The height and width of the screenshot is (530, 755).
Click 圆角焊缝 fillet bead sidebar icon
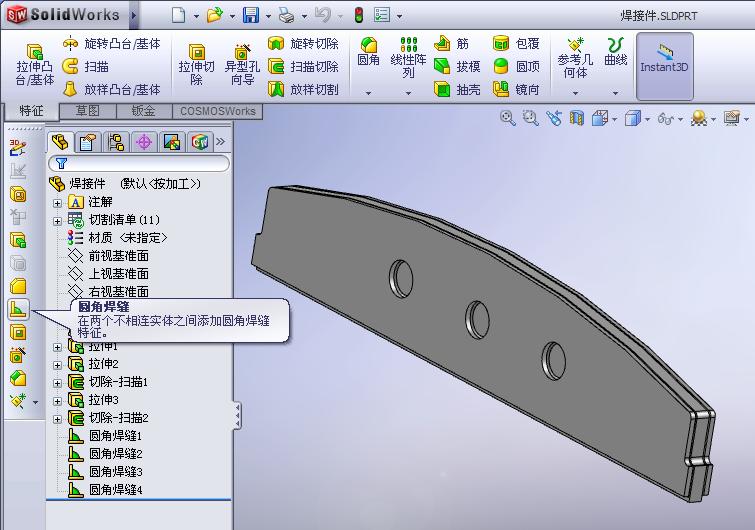pos(18,309)
